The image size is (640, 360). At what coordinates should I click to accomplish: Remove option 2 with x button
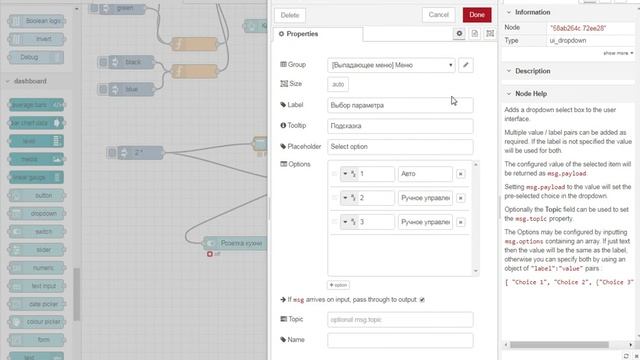point(460,198)
